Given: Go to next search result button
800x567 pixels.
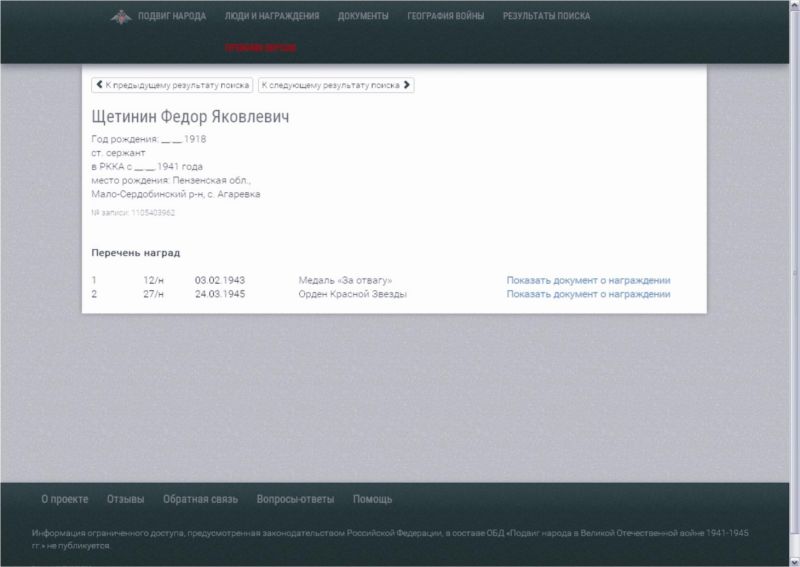Looking at the screenshot, I should tap(336, 85).
